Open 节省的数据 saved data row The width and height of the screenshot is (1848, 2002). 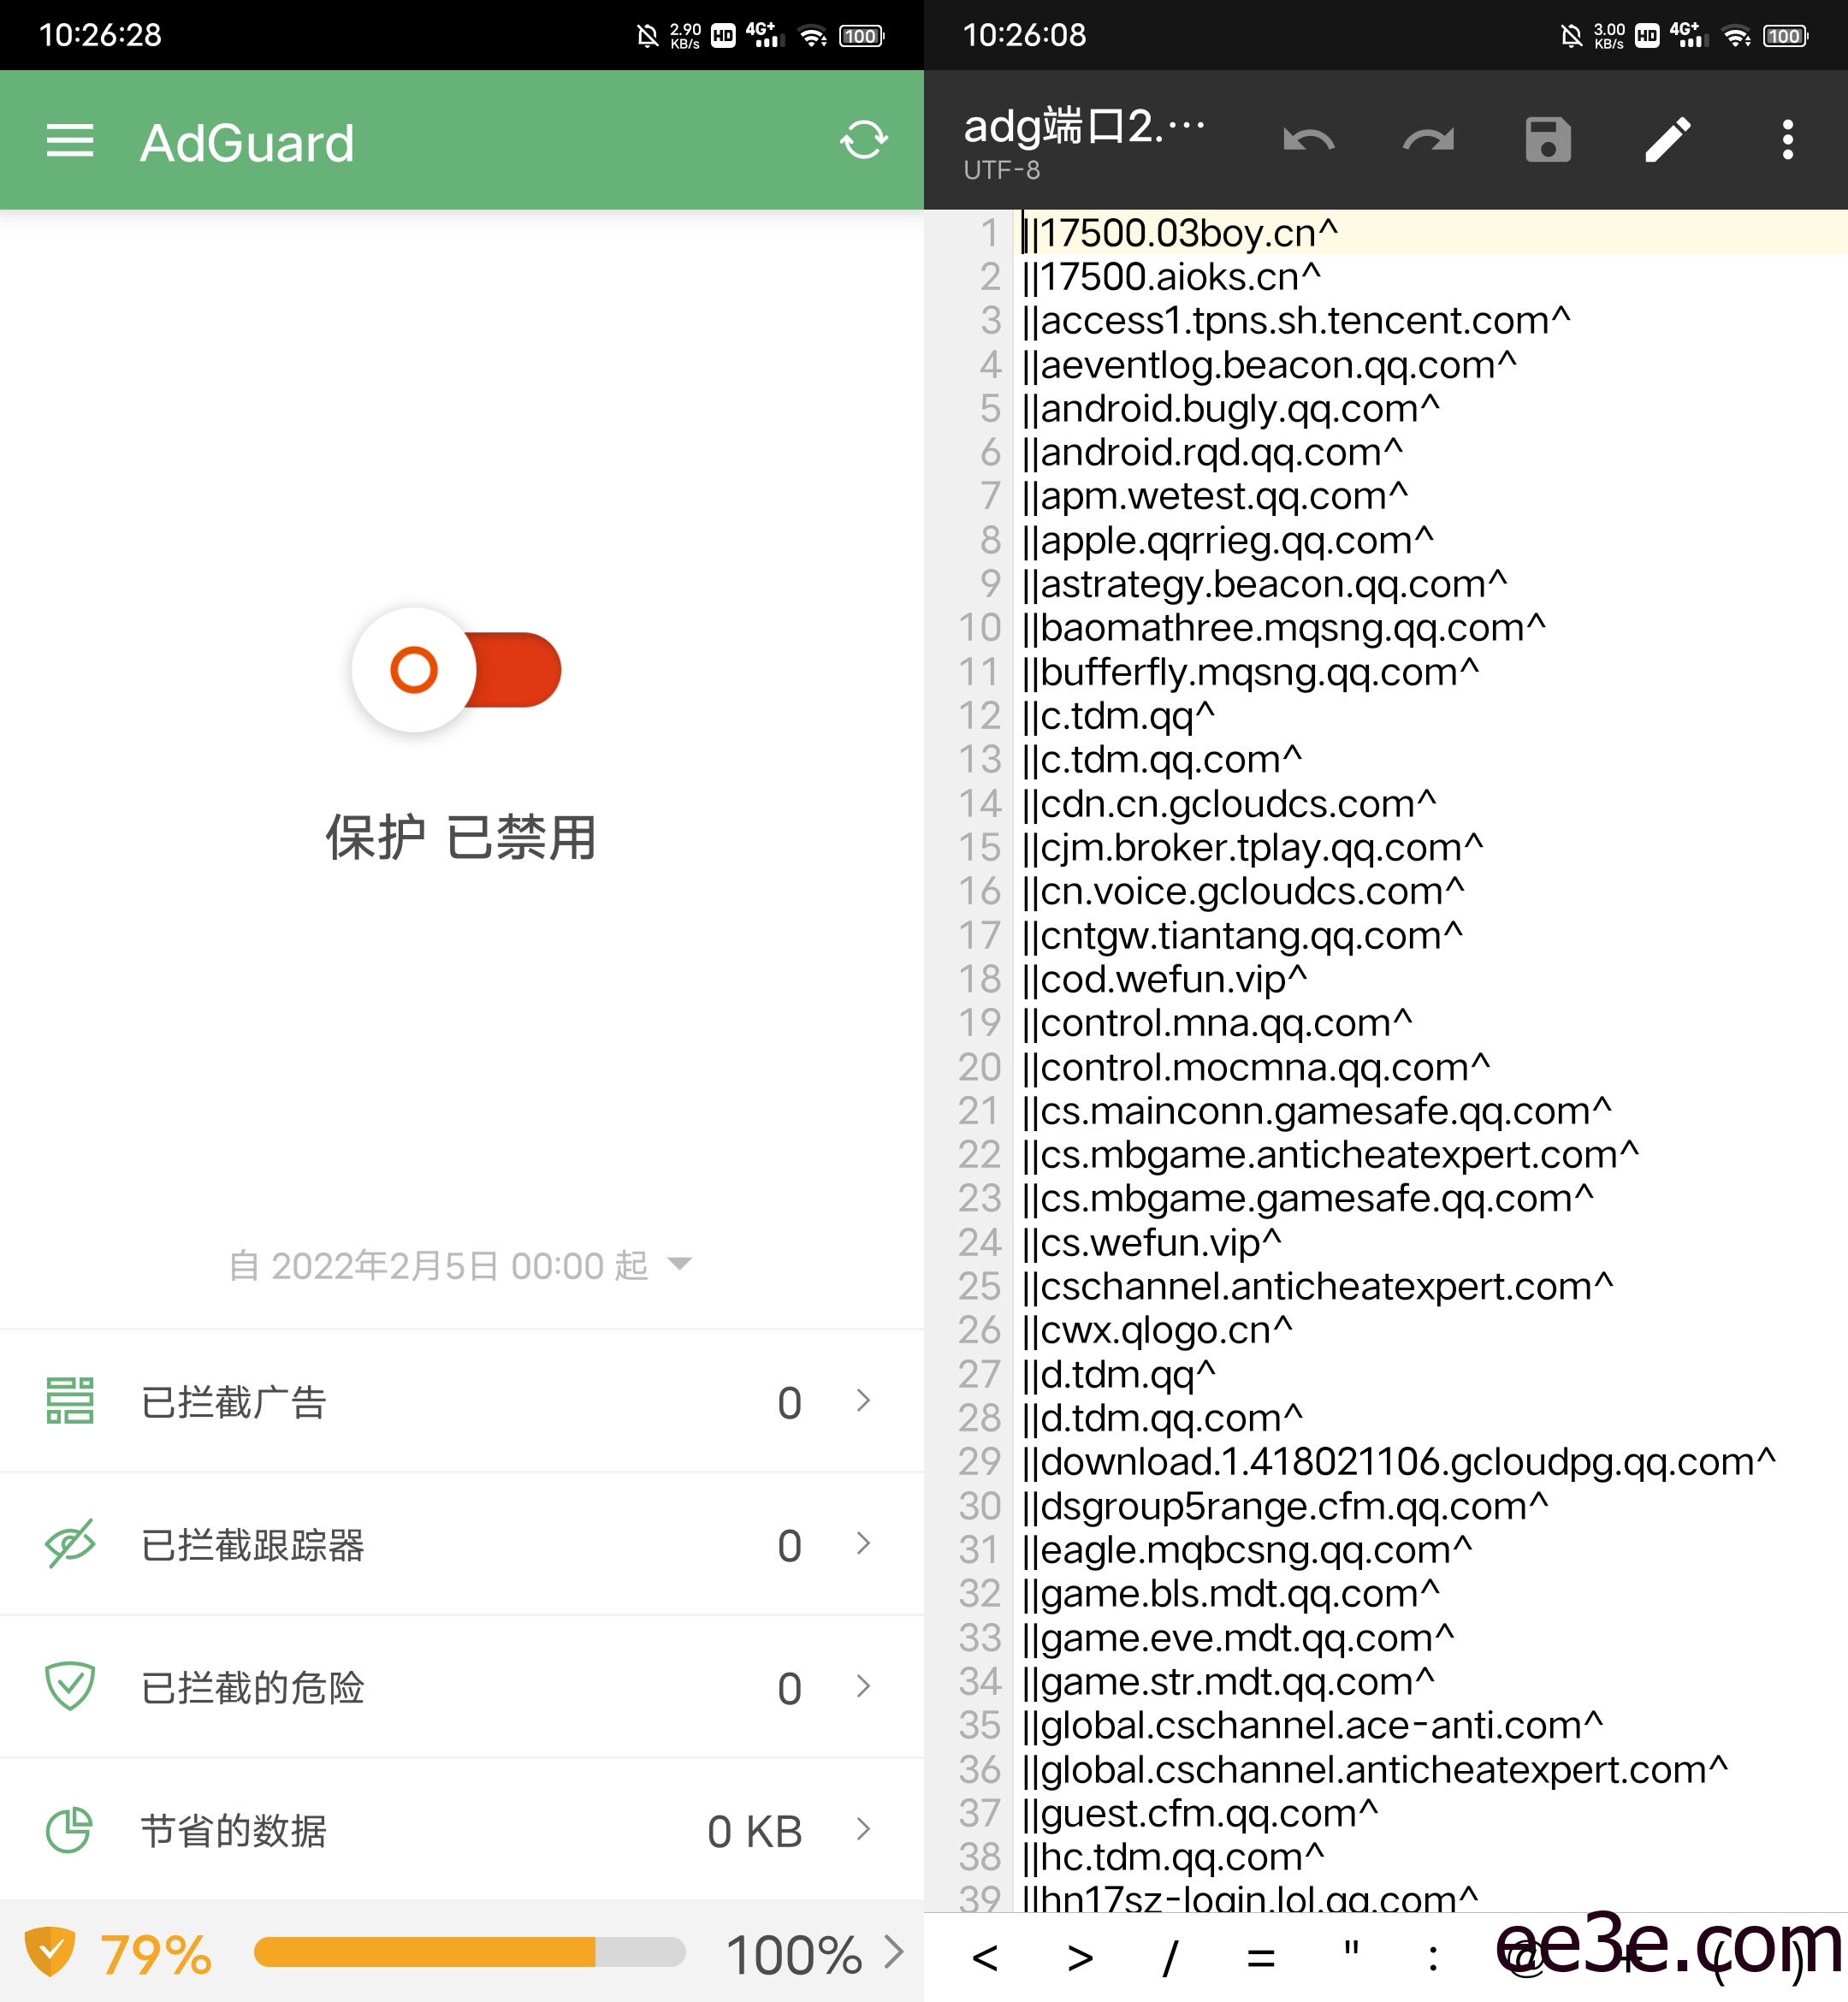[460, 1830]
